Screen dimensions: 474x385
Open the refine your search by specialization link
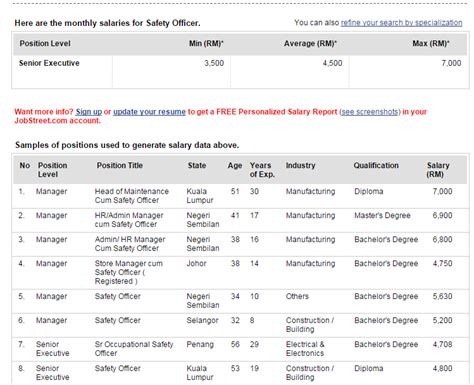pyautogui.click(x=401, y=23)
